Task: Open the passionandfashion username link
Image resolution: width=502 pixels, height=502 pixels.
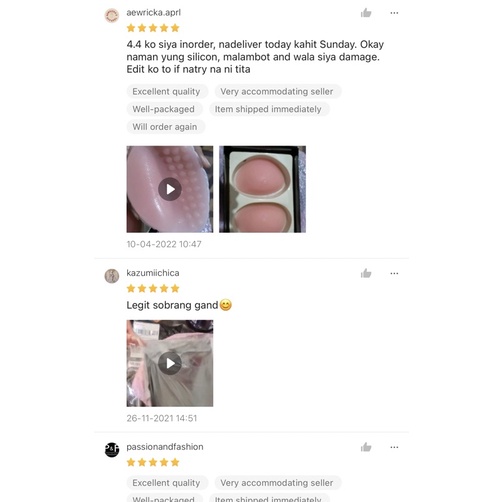Action: click(x=165, y=447)
